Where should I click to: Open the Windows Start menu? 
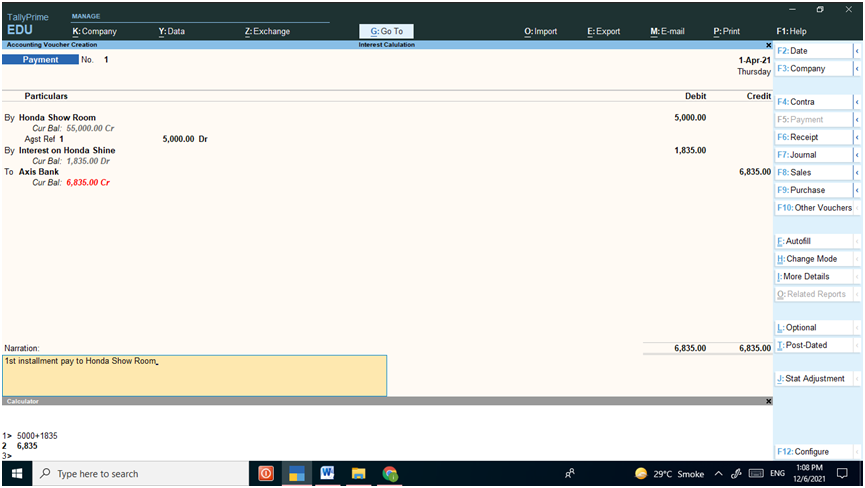point(17,474)
